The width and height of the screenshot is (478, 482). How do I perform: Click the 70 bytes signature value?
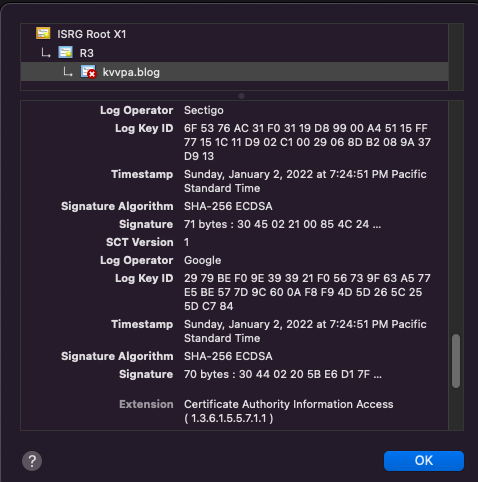point(283,374)
